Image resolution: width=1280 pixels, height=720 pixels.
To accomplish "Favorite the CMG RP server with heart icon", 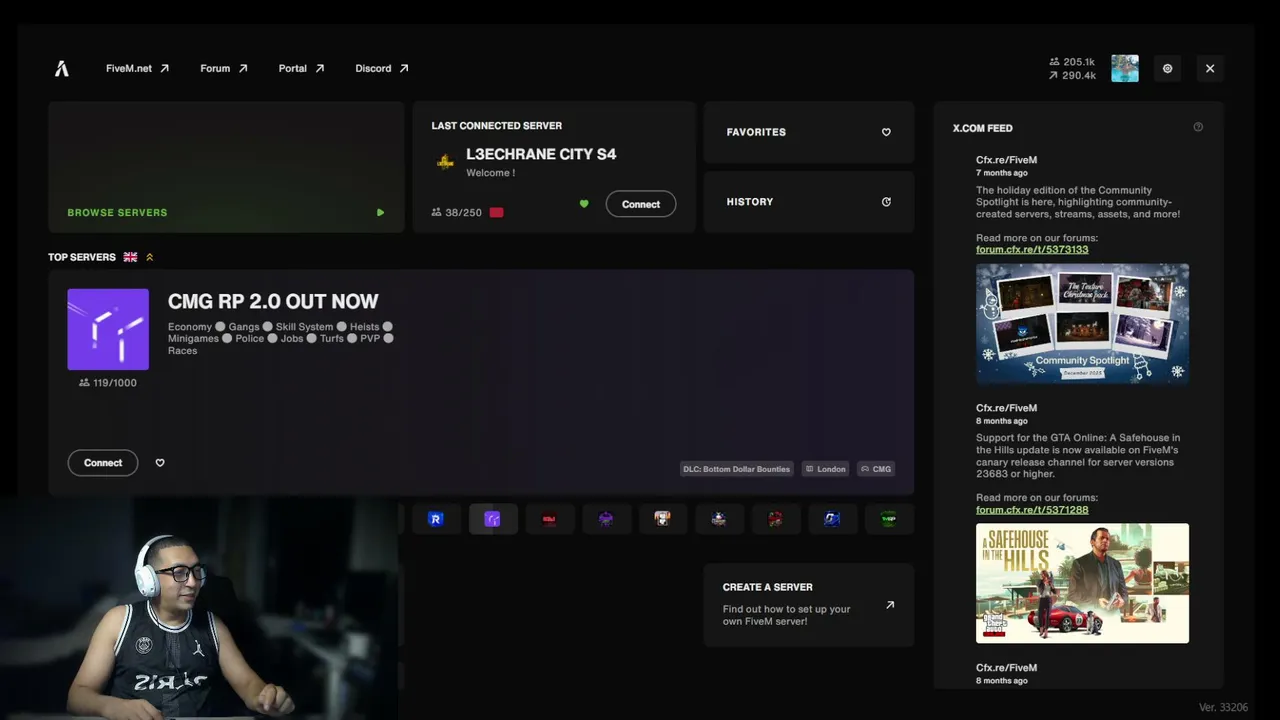I will tap(160, 463).
